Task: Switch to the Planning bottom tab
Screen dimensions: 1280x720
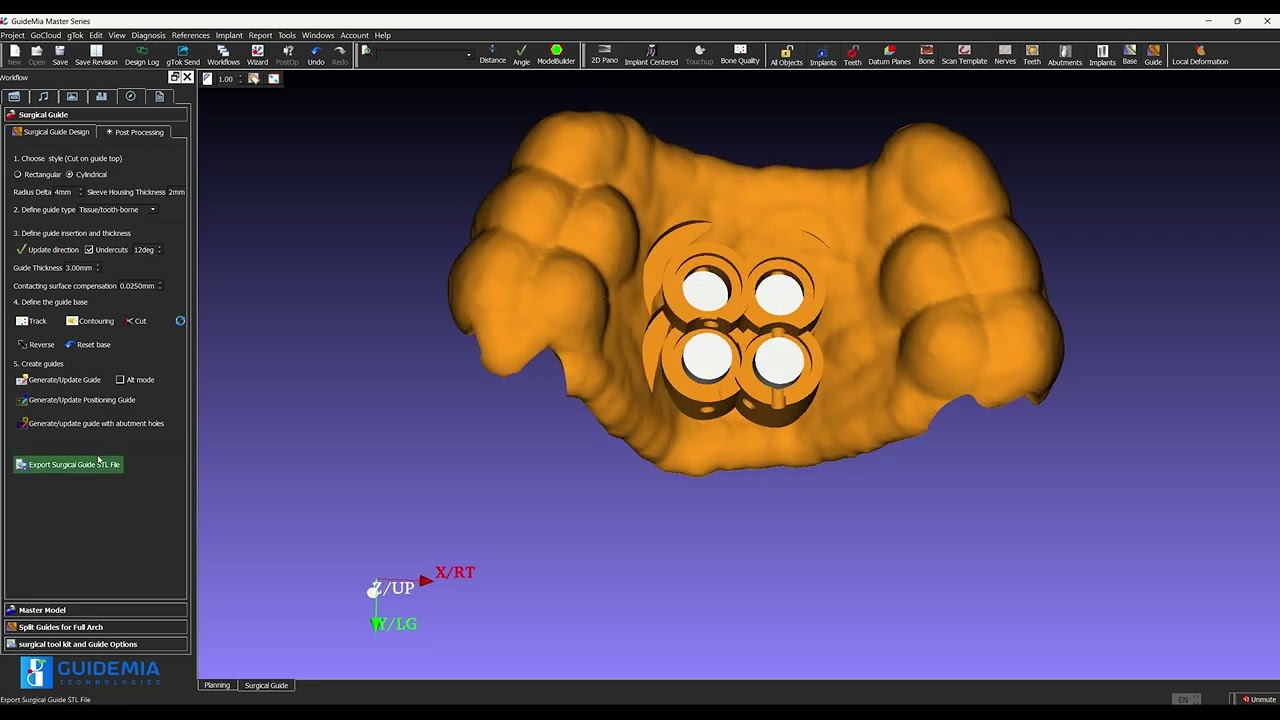Action: pyautogui.click(x=217, y=685)
